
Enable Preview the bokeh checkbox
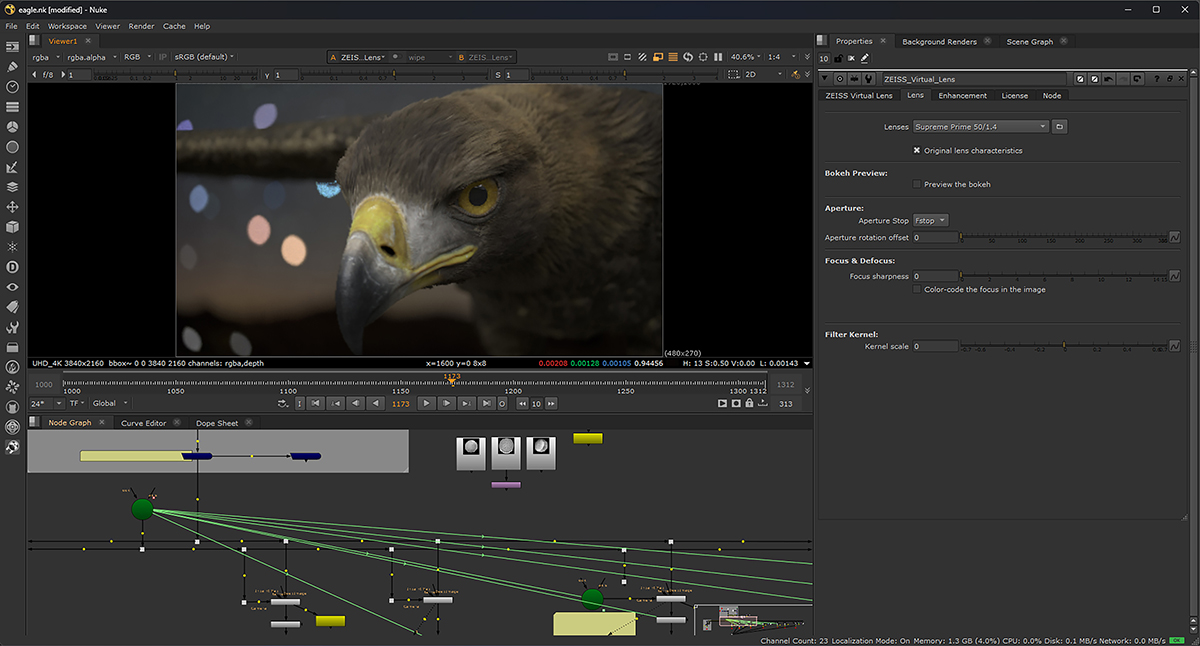[917, 184]
